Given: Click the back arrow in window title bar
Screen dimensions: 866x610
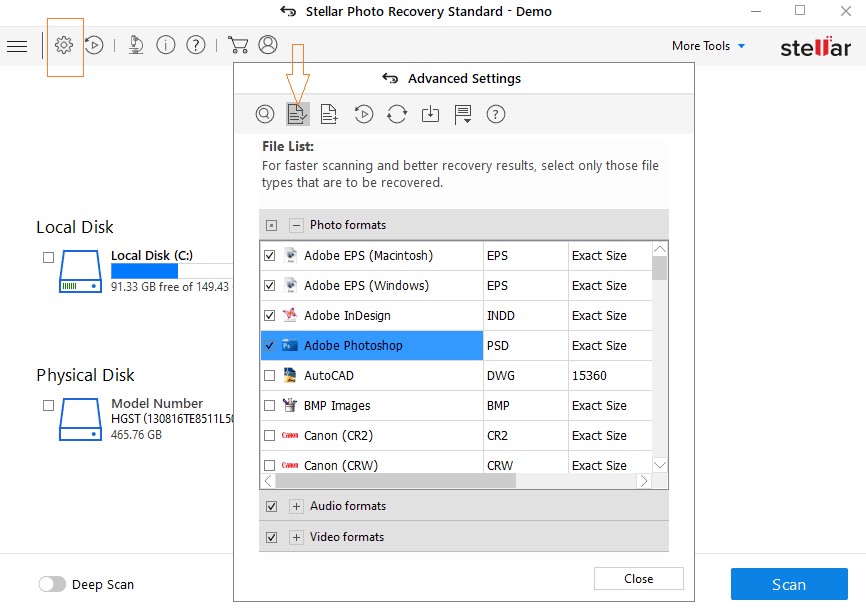Looking at the screenshot, I should pyautogui.click(x=288, y=11).
